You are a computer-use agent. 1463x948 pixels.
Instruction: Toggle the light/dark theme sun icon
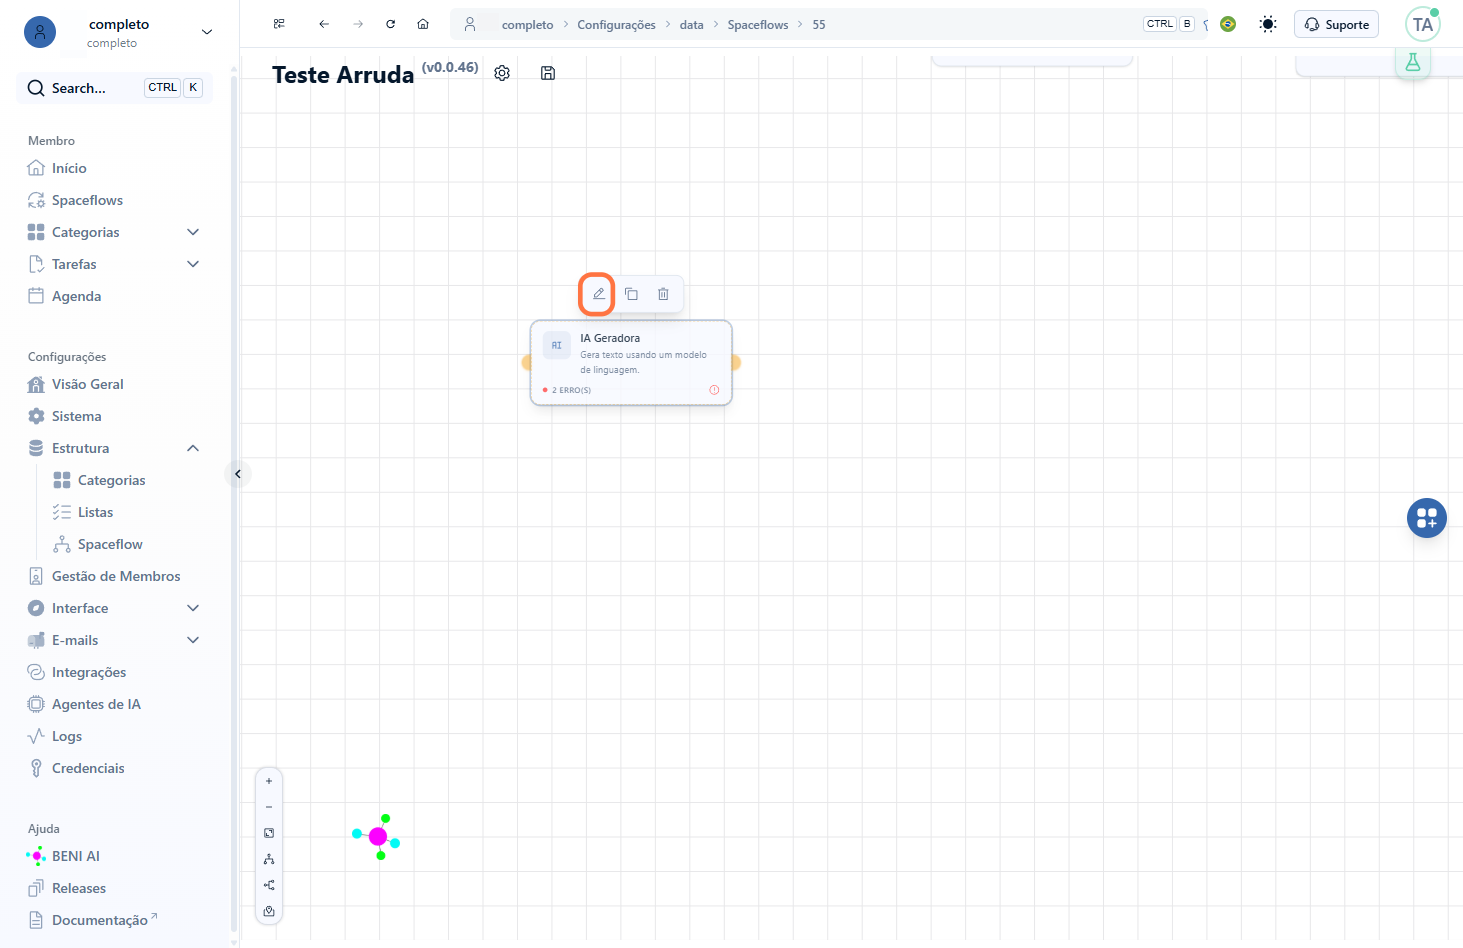(1268, 24)
